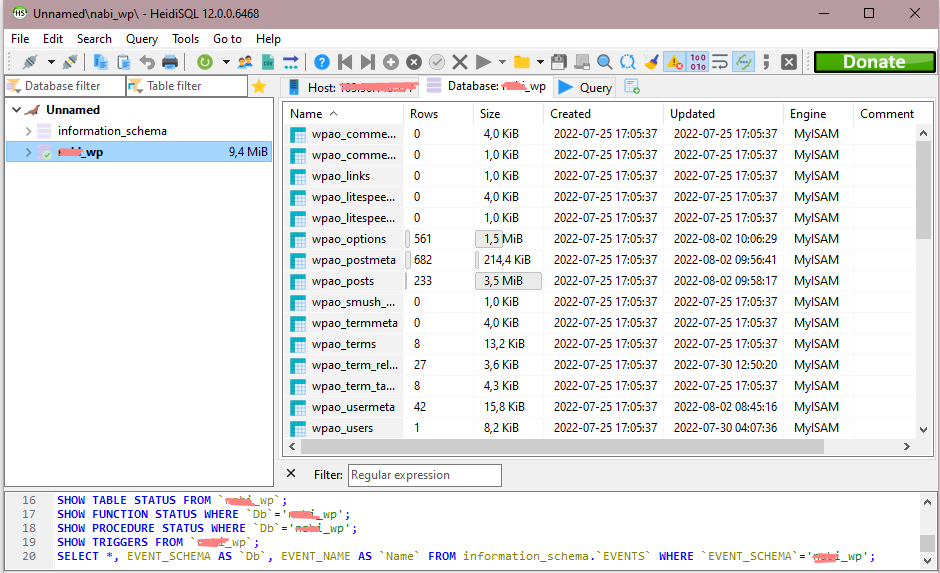Click the paste clipboard icon
This screenshot has height=573, width=940.
tap(123, 62)
